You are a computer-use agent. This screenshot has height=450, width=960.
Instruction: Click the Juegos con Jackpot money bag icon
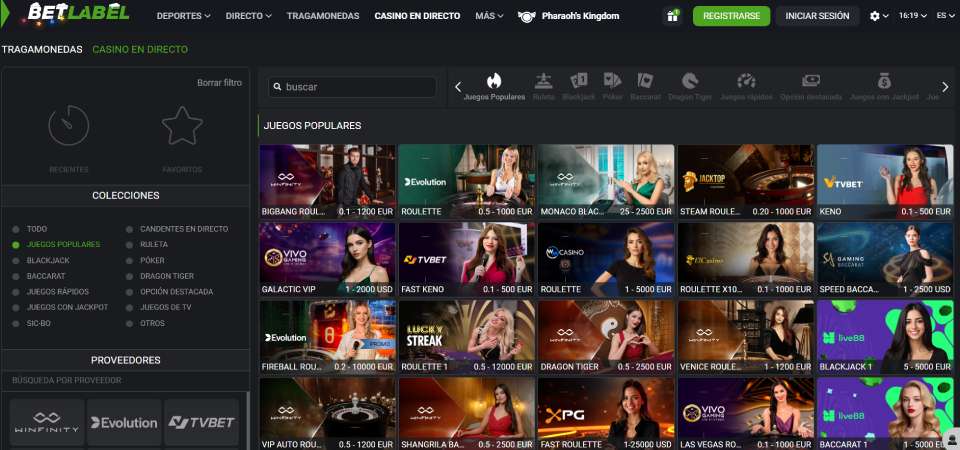pos(884,81)
